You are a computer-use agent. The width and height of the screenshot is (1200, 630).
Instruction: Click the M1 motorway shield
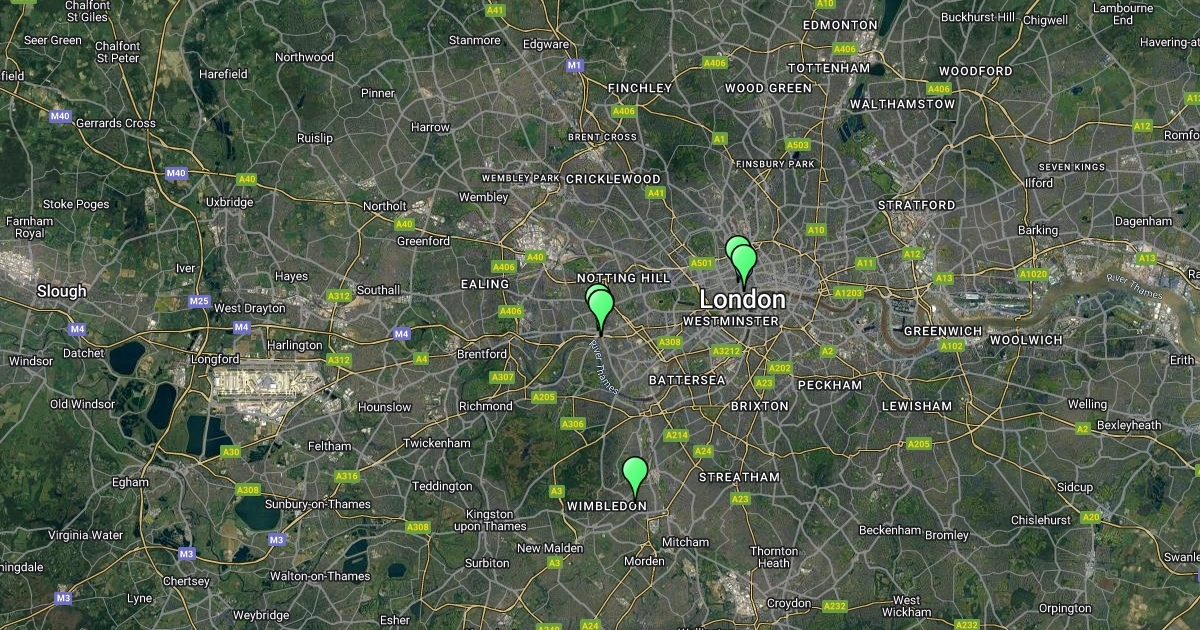click(574, 65)
